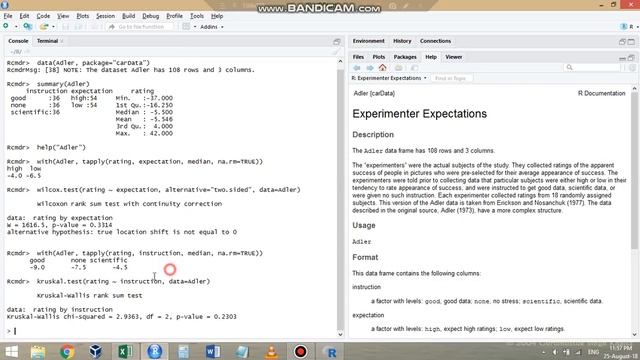
Task: Go forward in Help history
Action: coord(370,68)
